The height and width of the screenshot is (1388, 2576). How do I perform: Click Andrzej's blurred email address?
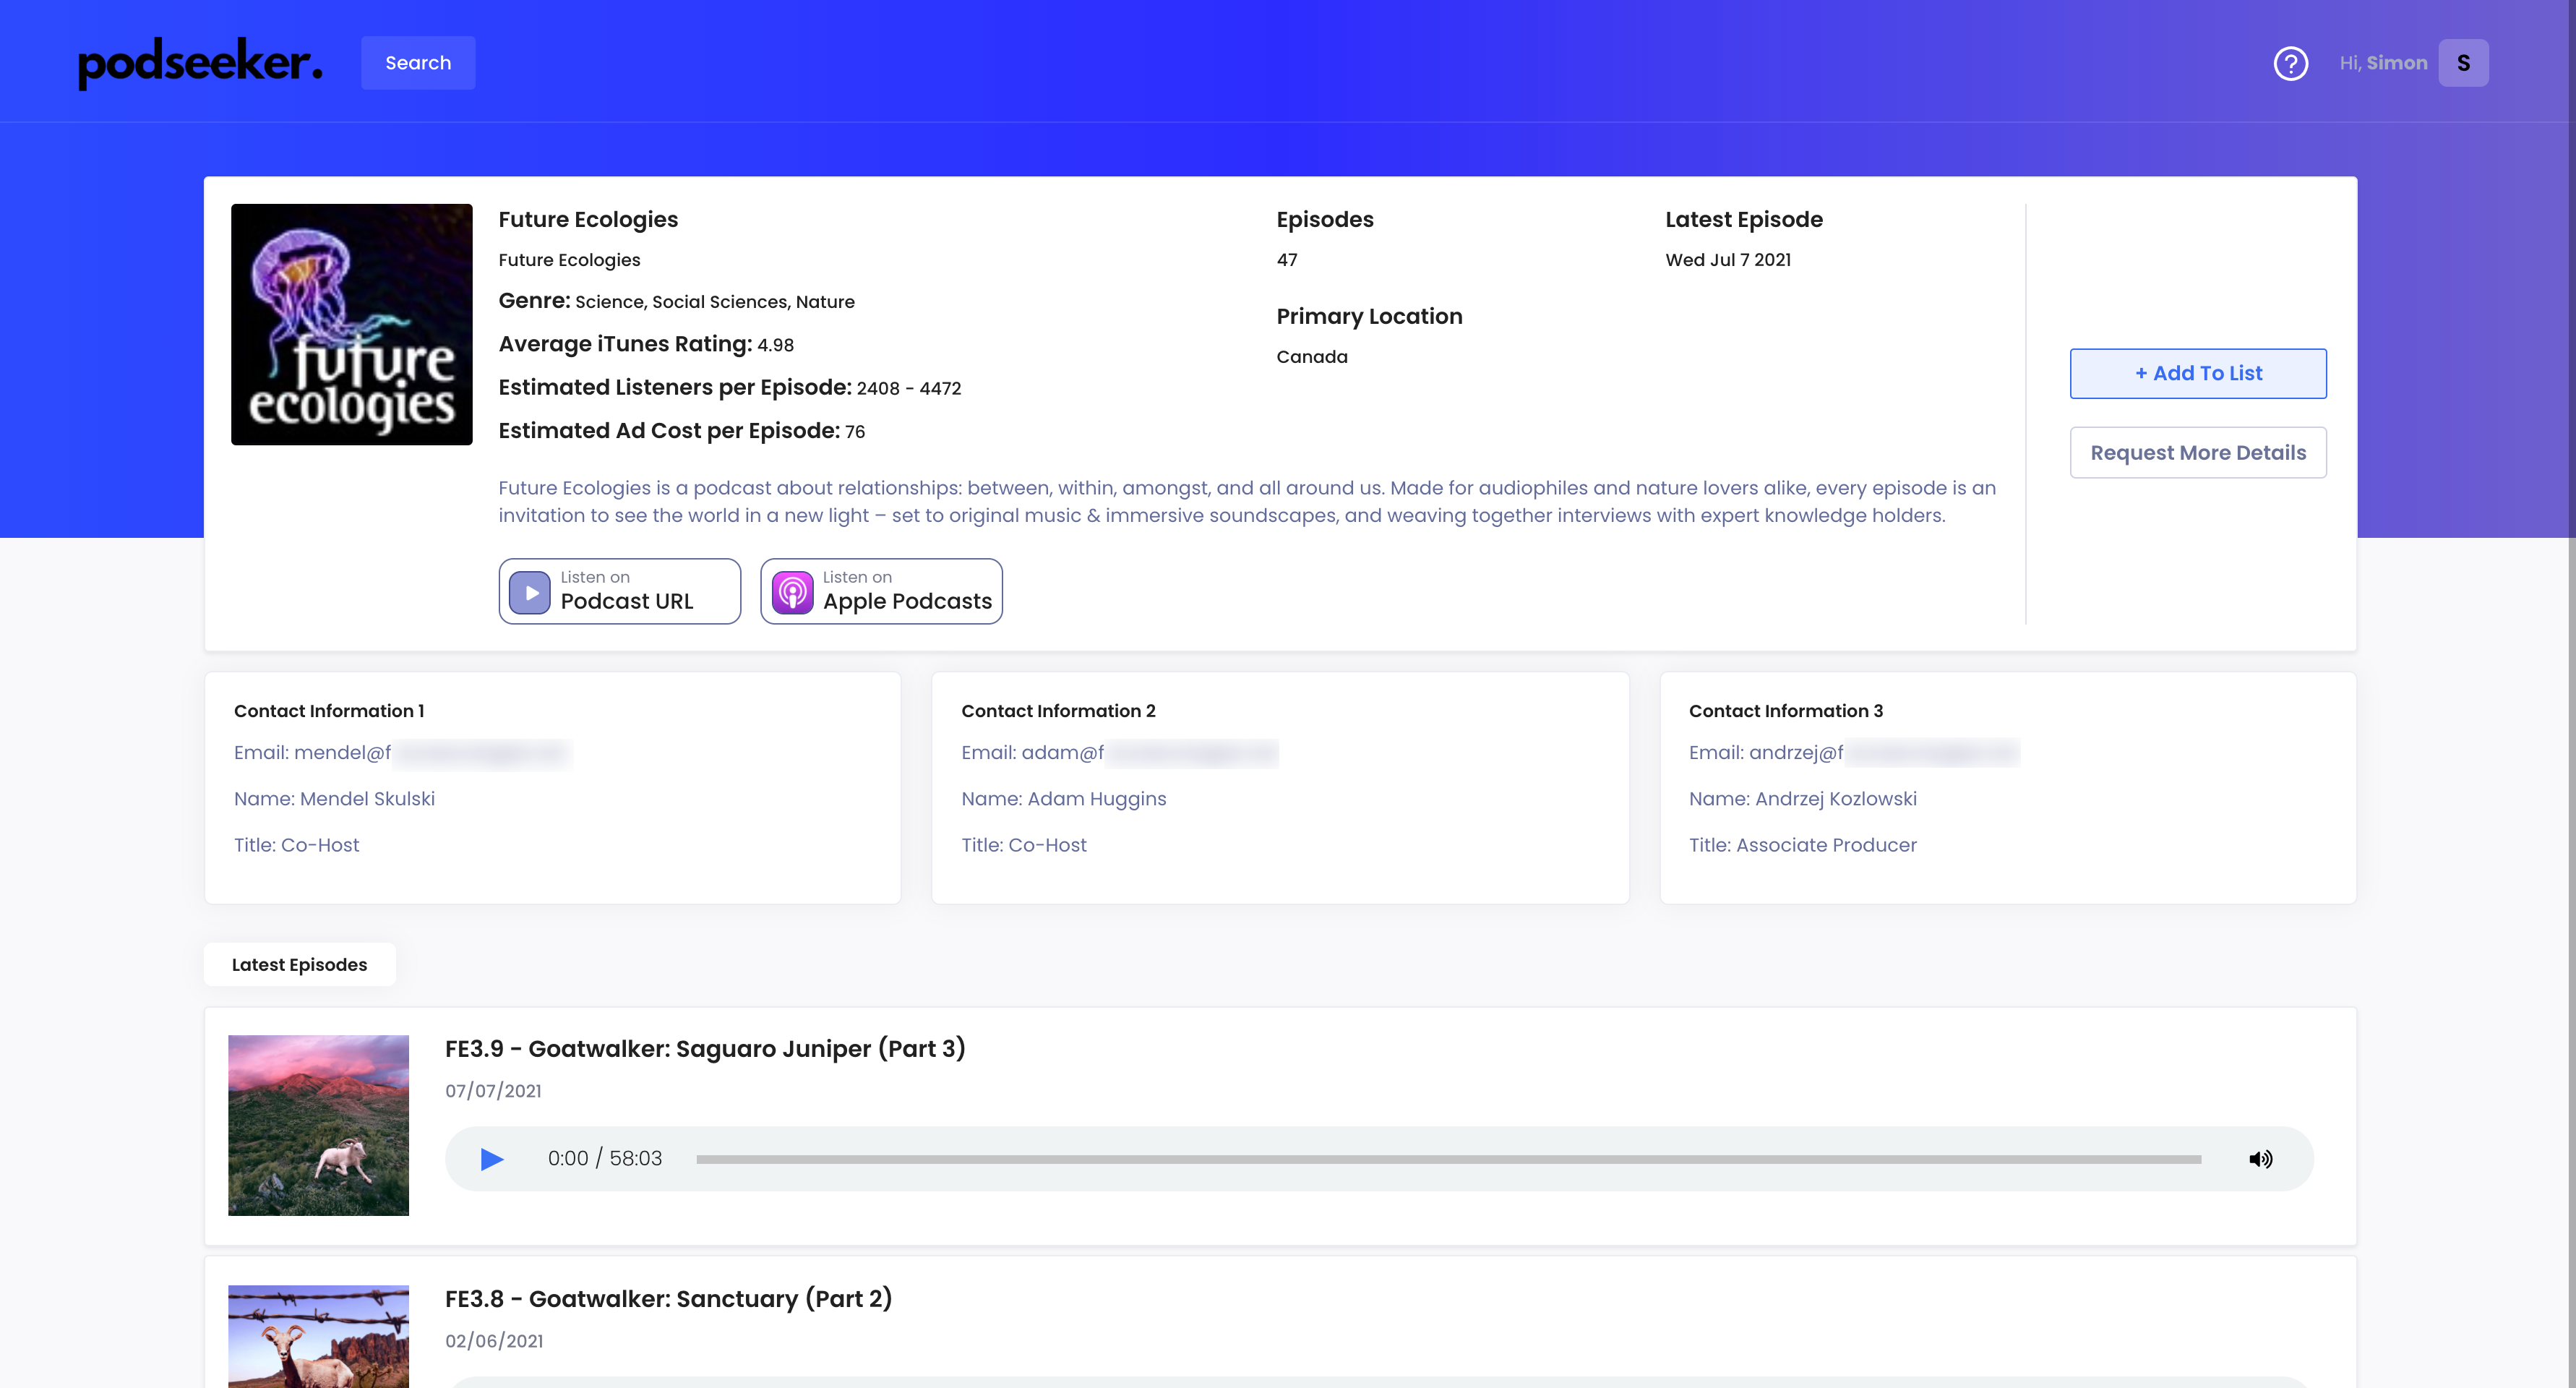[x=1931, y=752]
